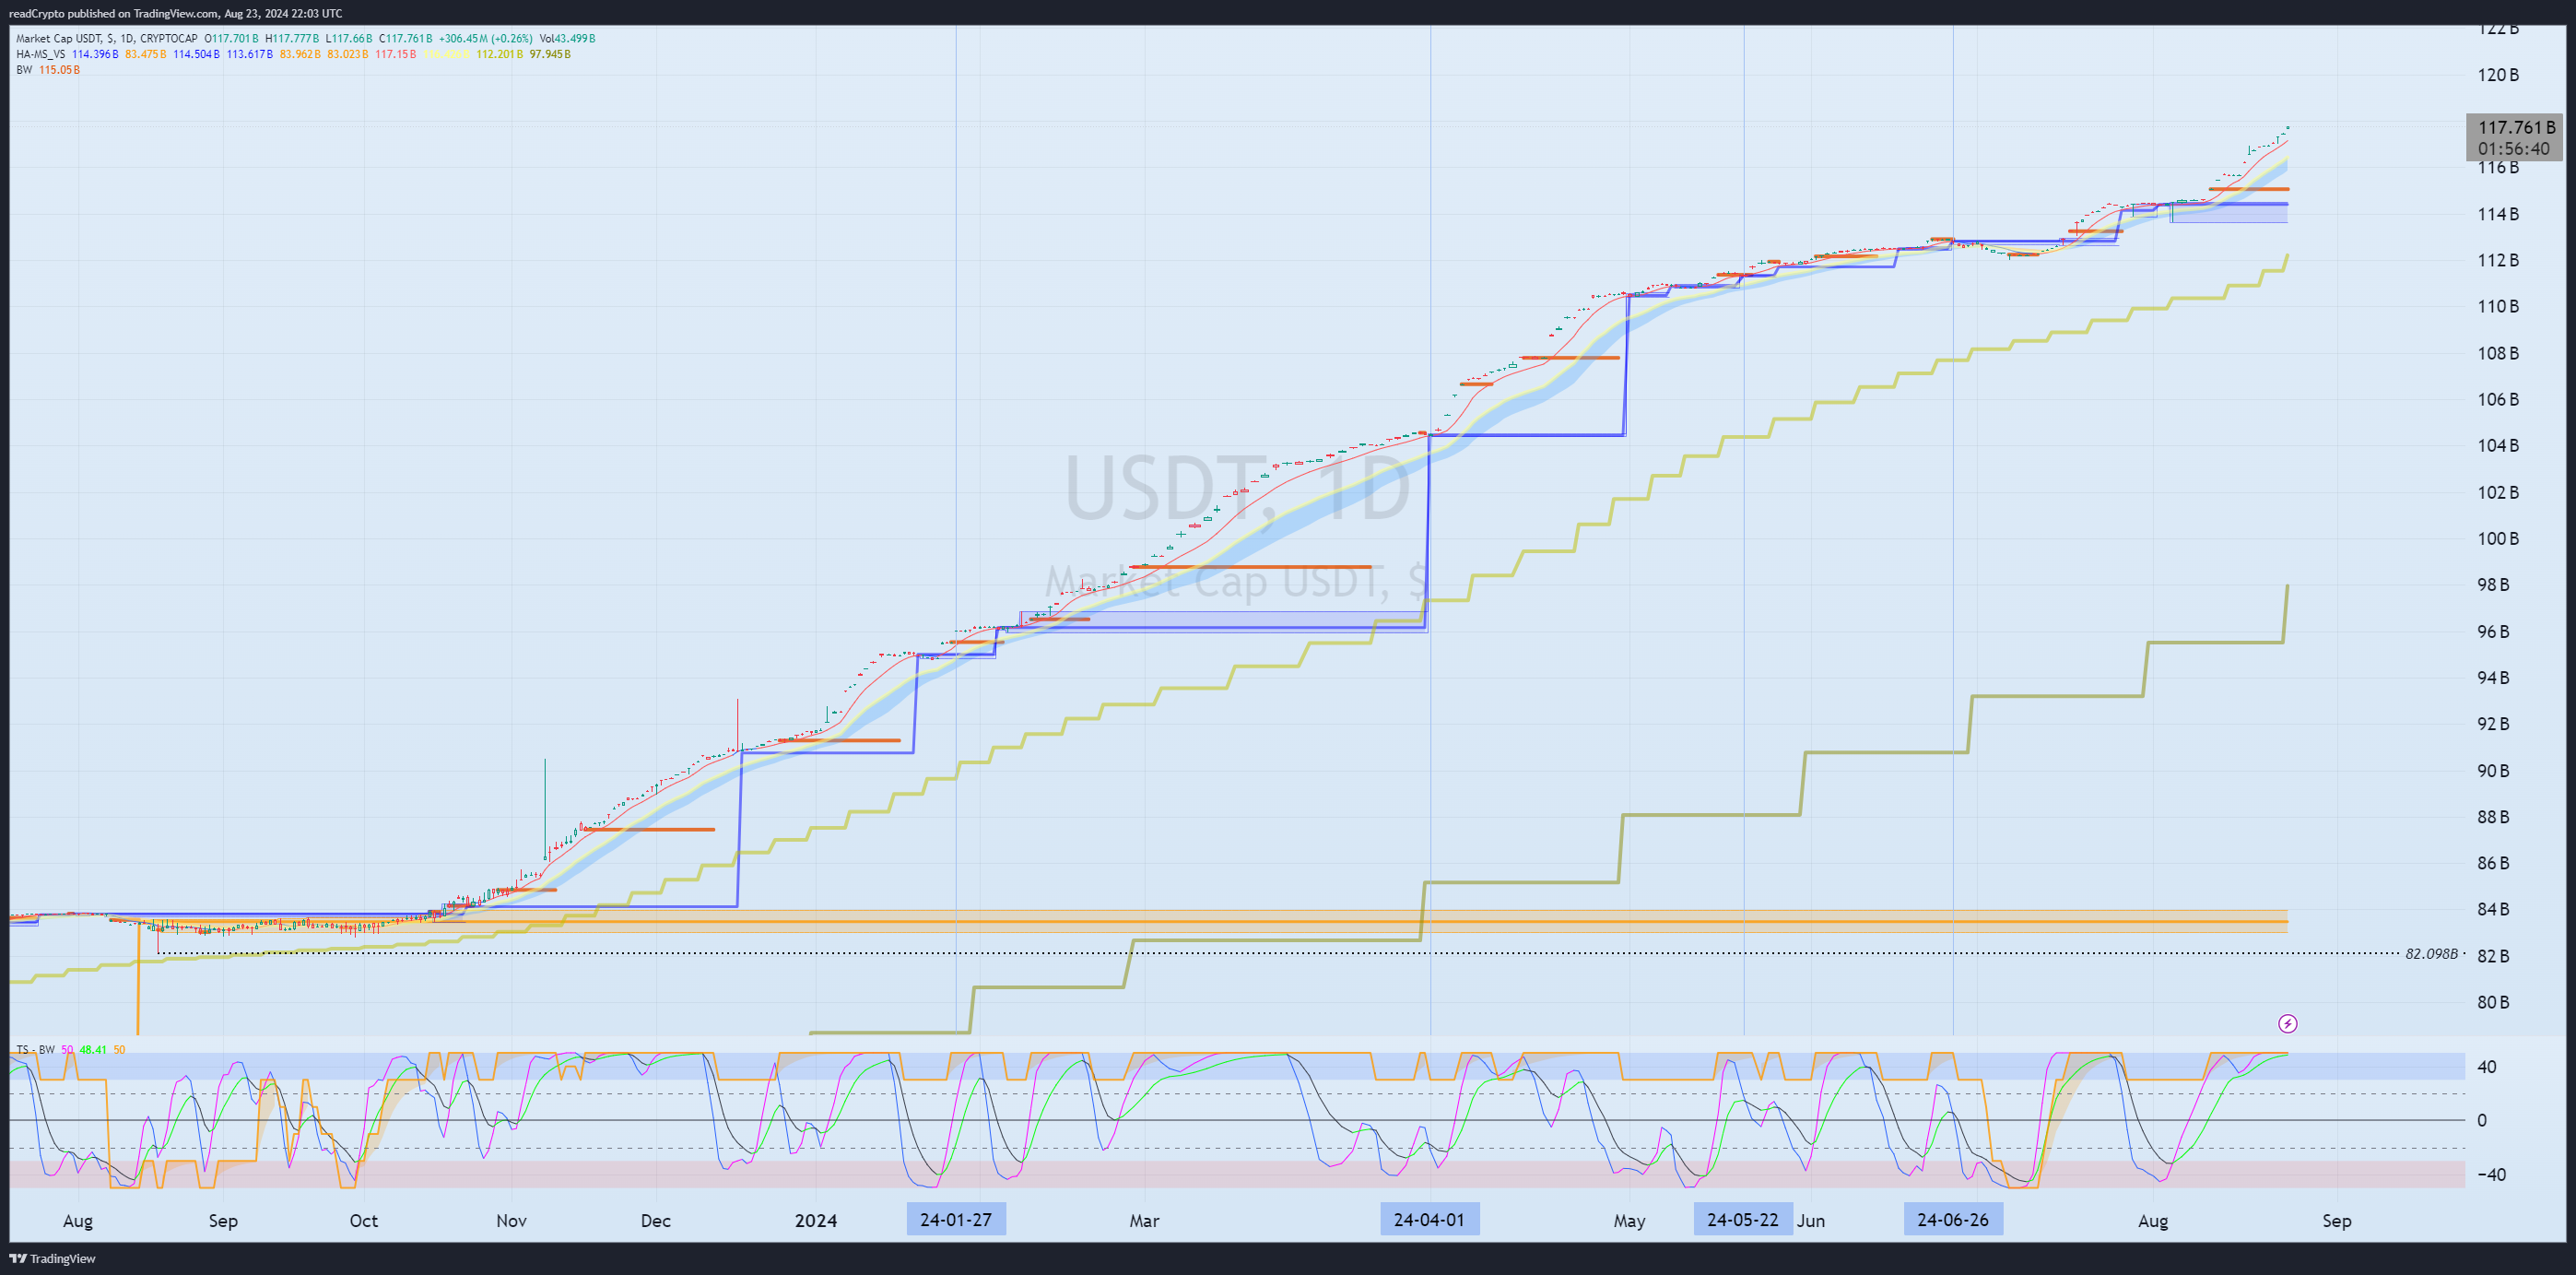
Task: Click the 24-05-22 date marker
Action: coord(1743,1219)
